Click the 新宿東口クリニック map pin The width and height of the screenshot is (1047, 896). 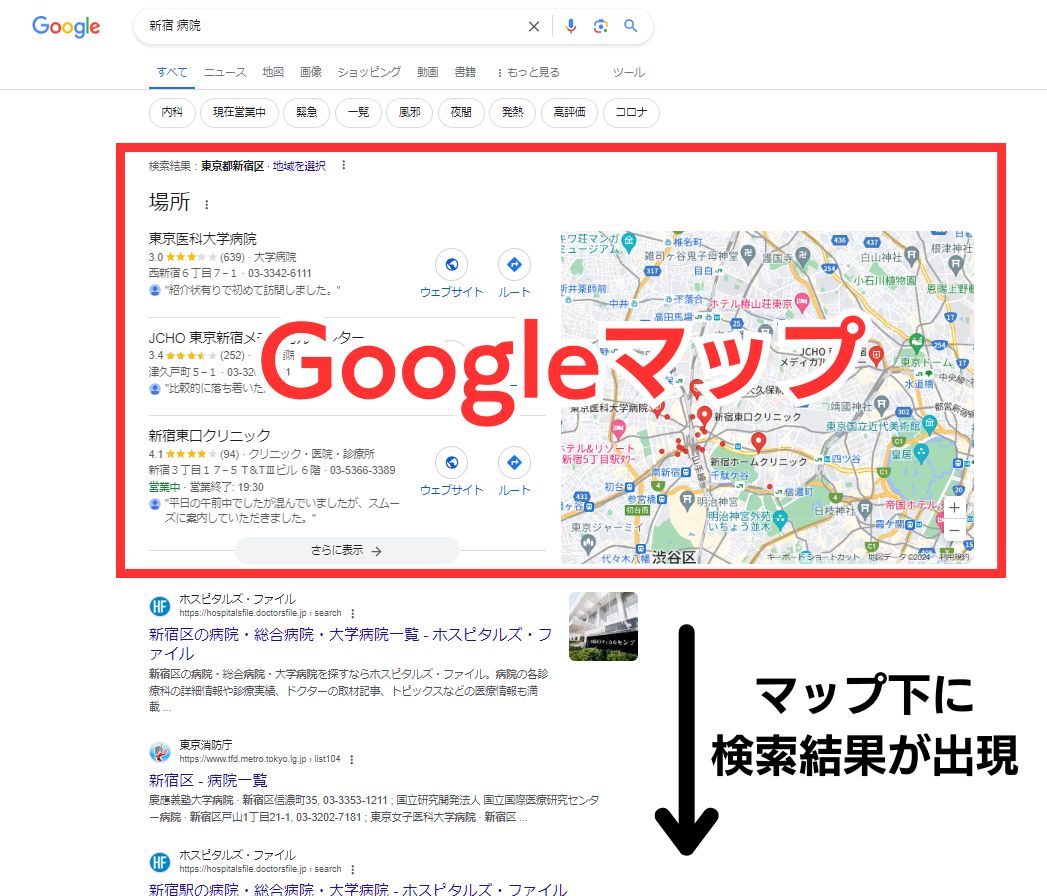[704, 417]
